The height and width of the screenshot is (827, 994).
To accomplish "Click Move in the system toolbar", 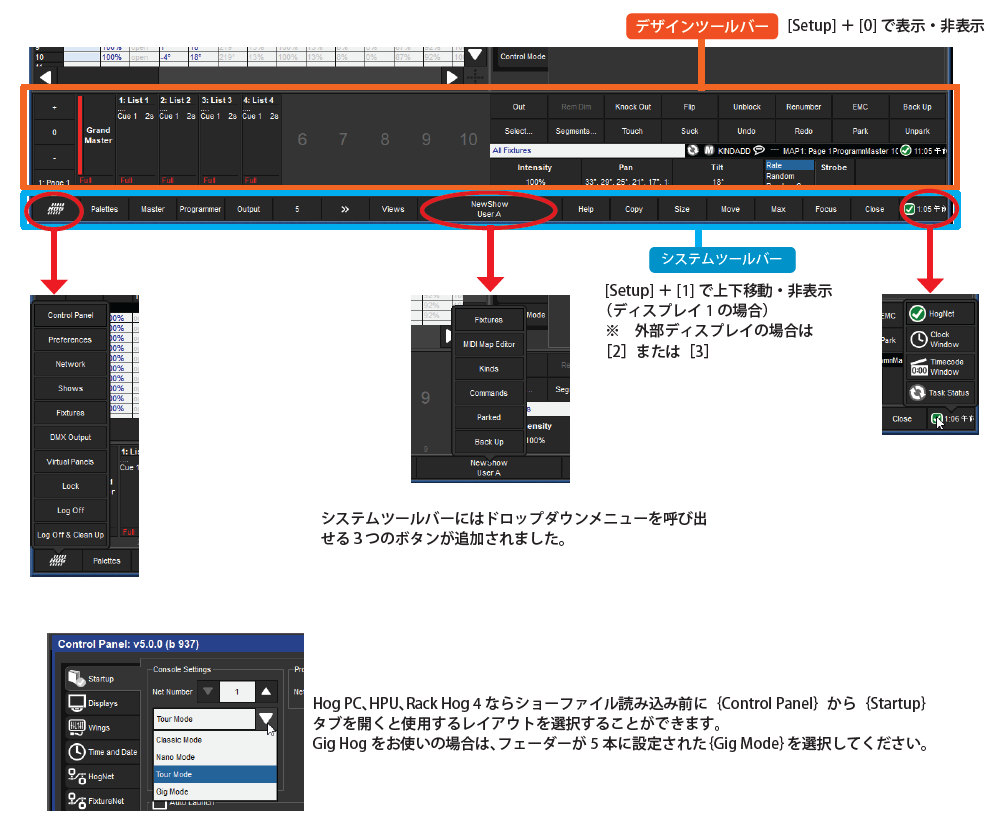I will coord(730,209).
